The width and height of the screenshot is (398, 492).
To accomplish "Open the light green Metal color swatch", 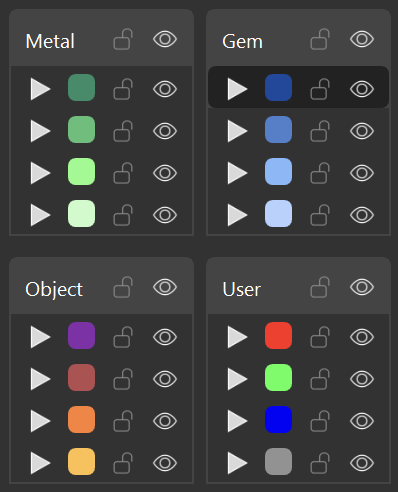I will (81, 172).
